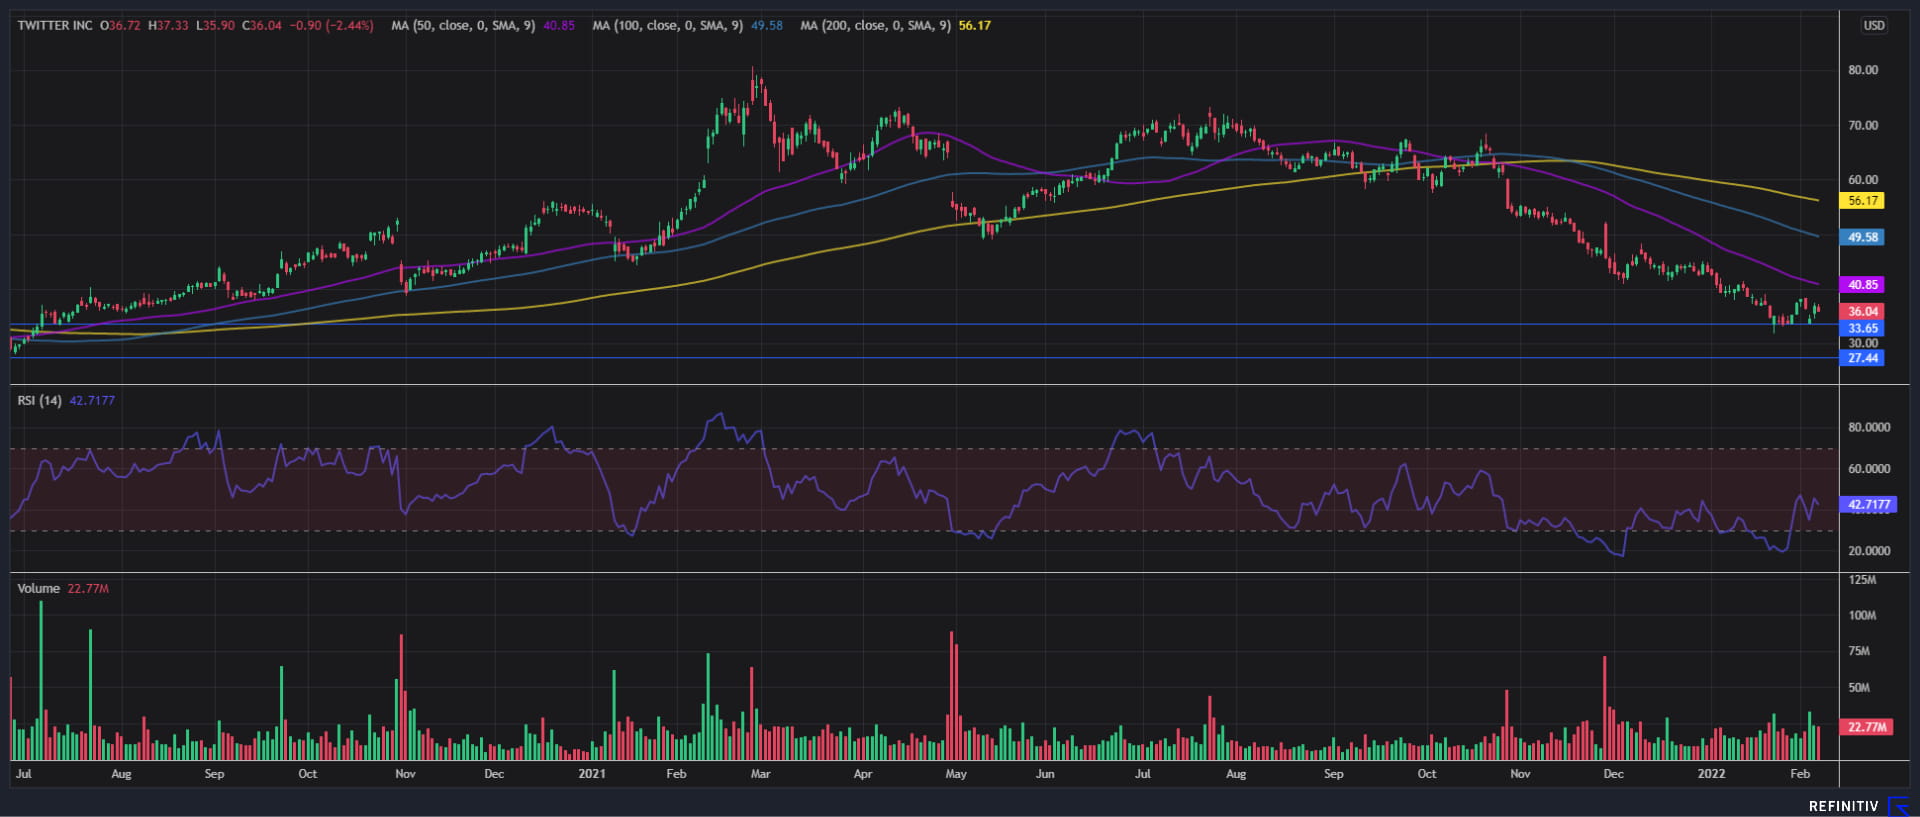Viewport: 1920px width, 817px height.
Task: Click the 56.17 yellow MA price tag
Action: point(1862,201)
